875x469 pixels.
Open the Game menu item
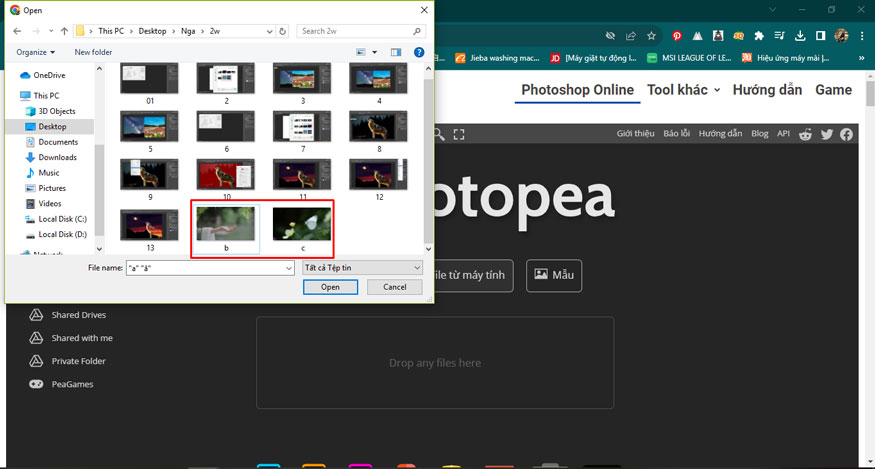833,90
